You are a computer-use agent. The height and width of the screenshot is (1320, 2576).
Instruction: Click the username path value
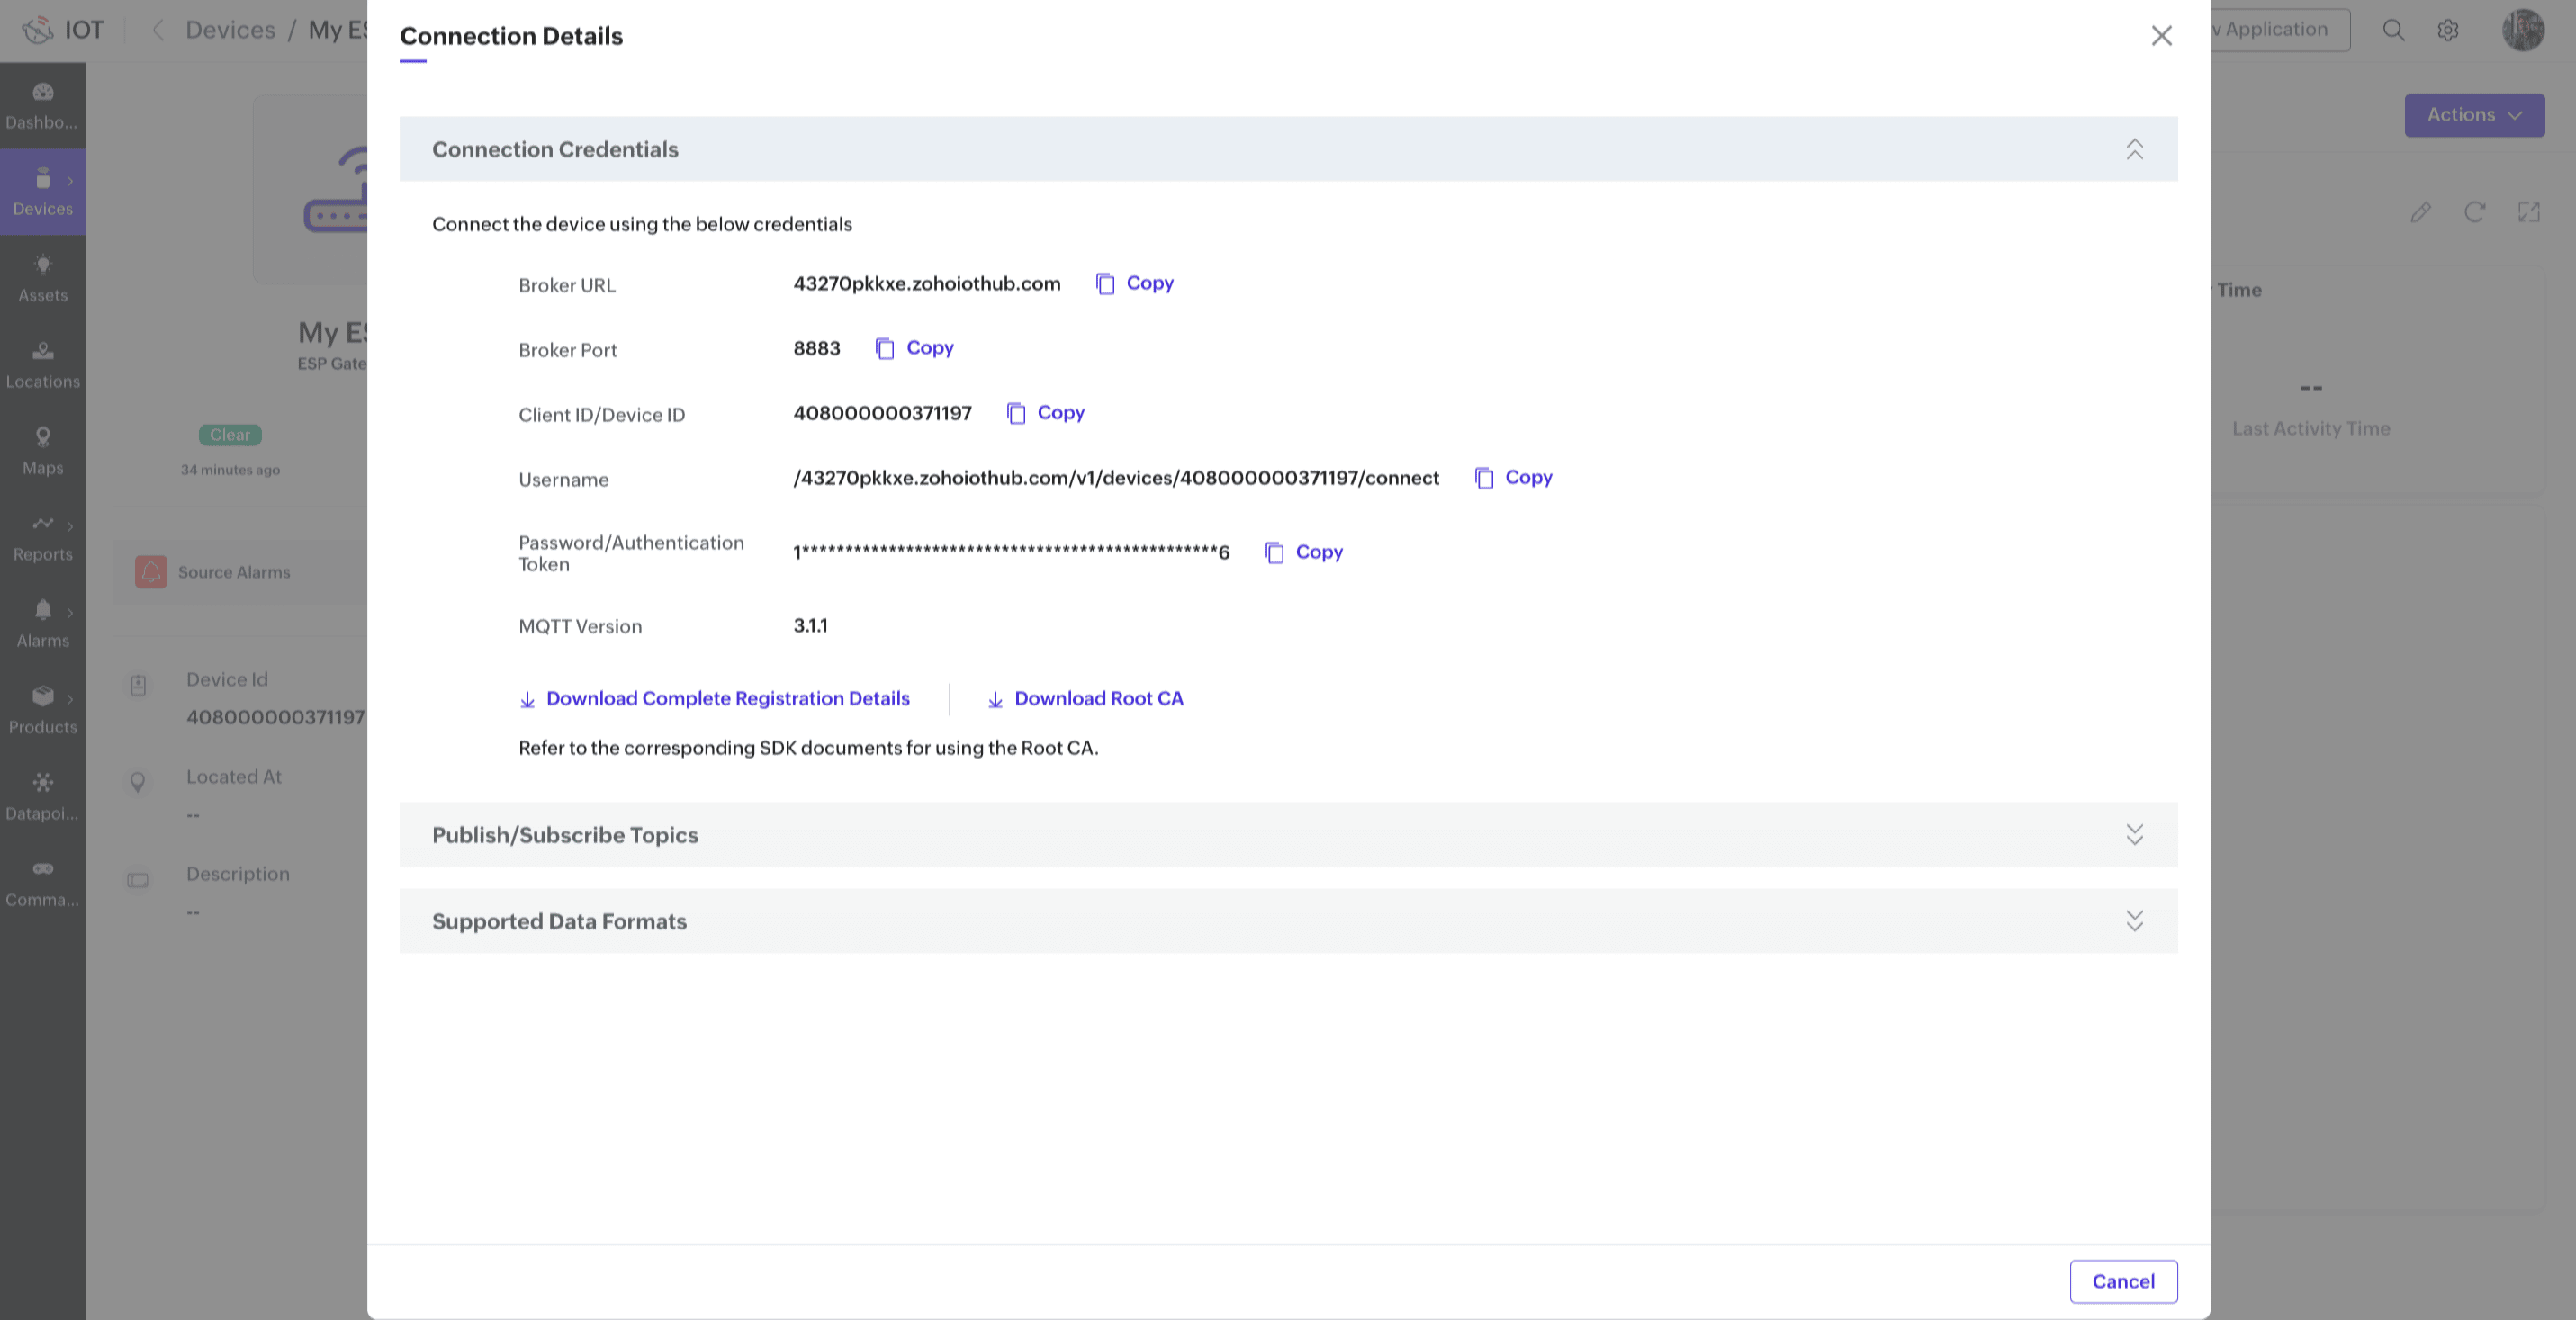pyautogui.click(x=1116, y=478)
